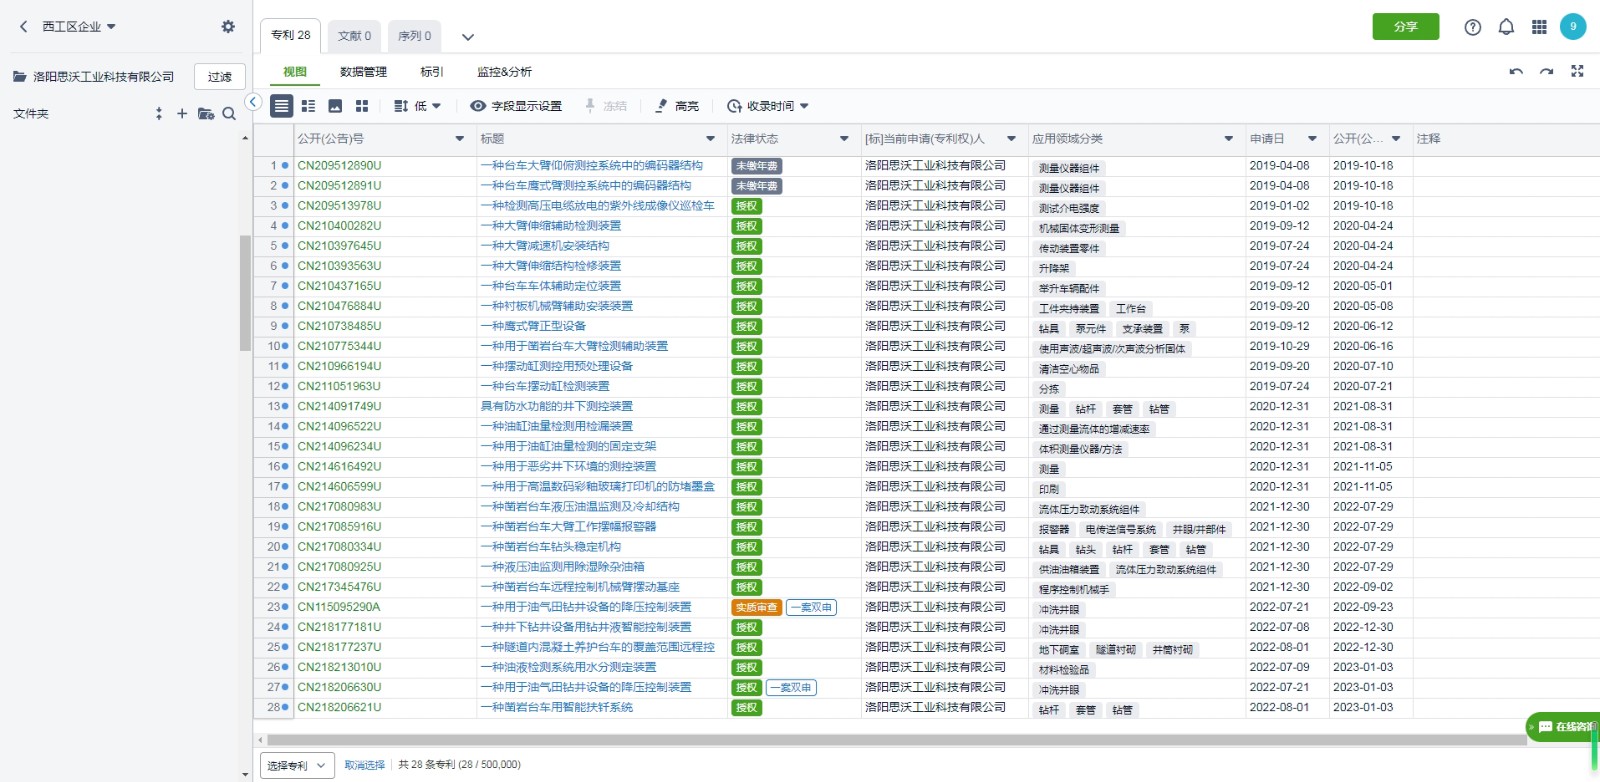Click the left panel vertical scrollbar
Image resolution: width=1600 pixels, height=782 pixels.
coord(246,293)
